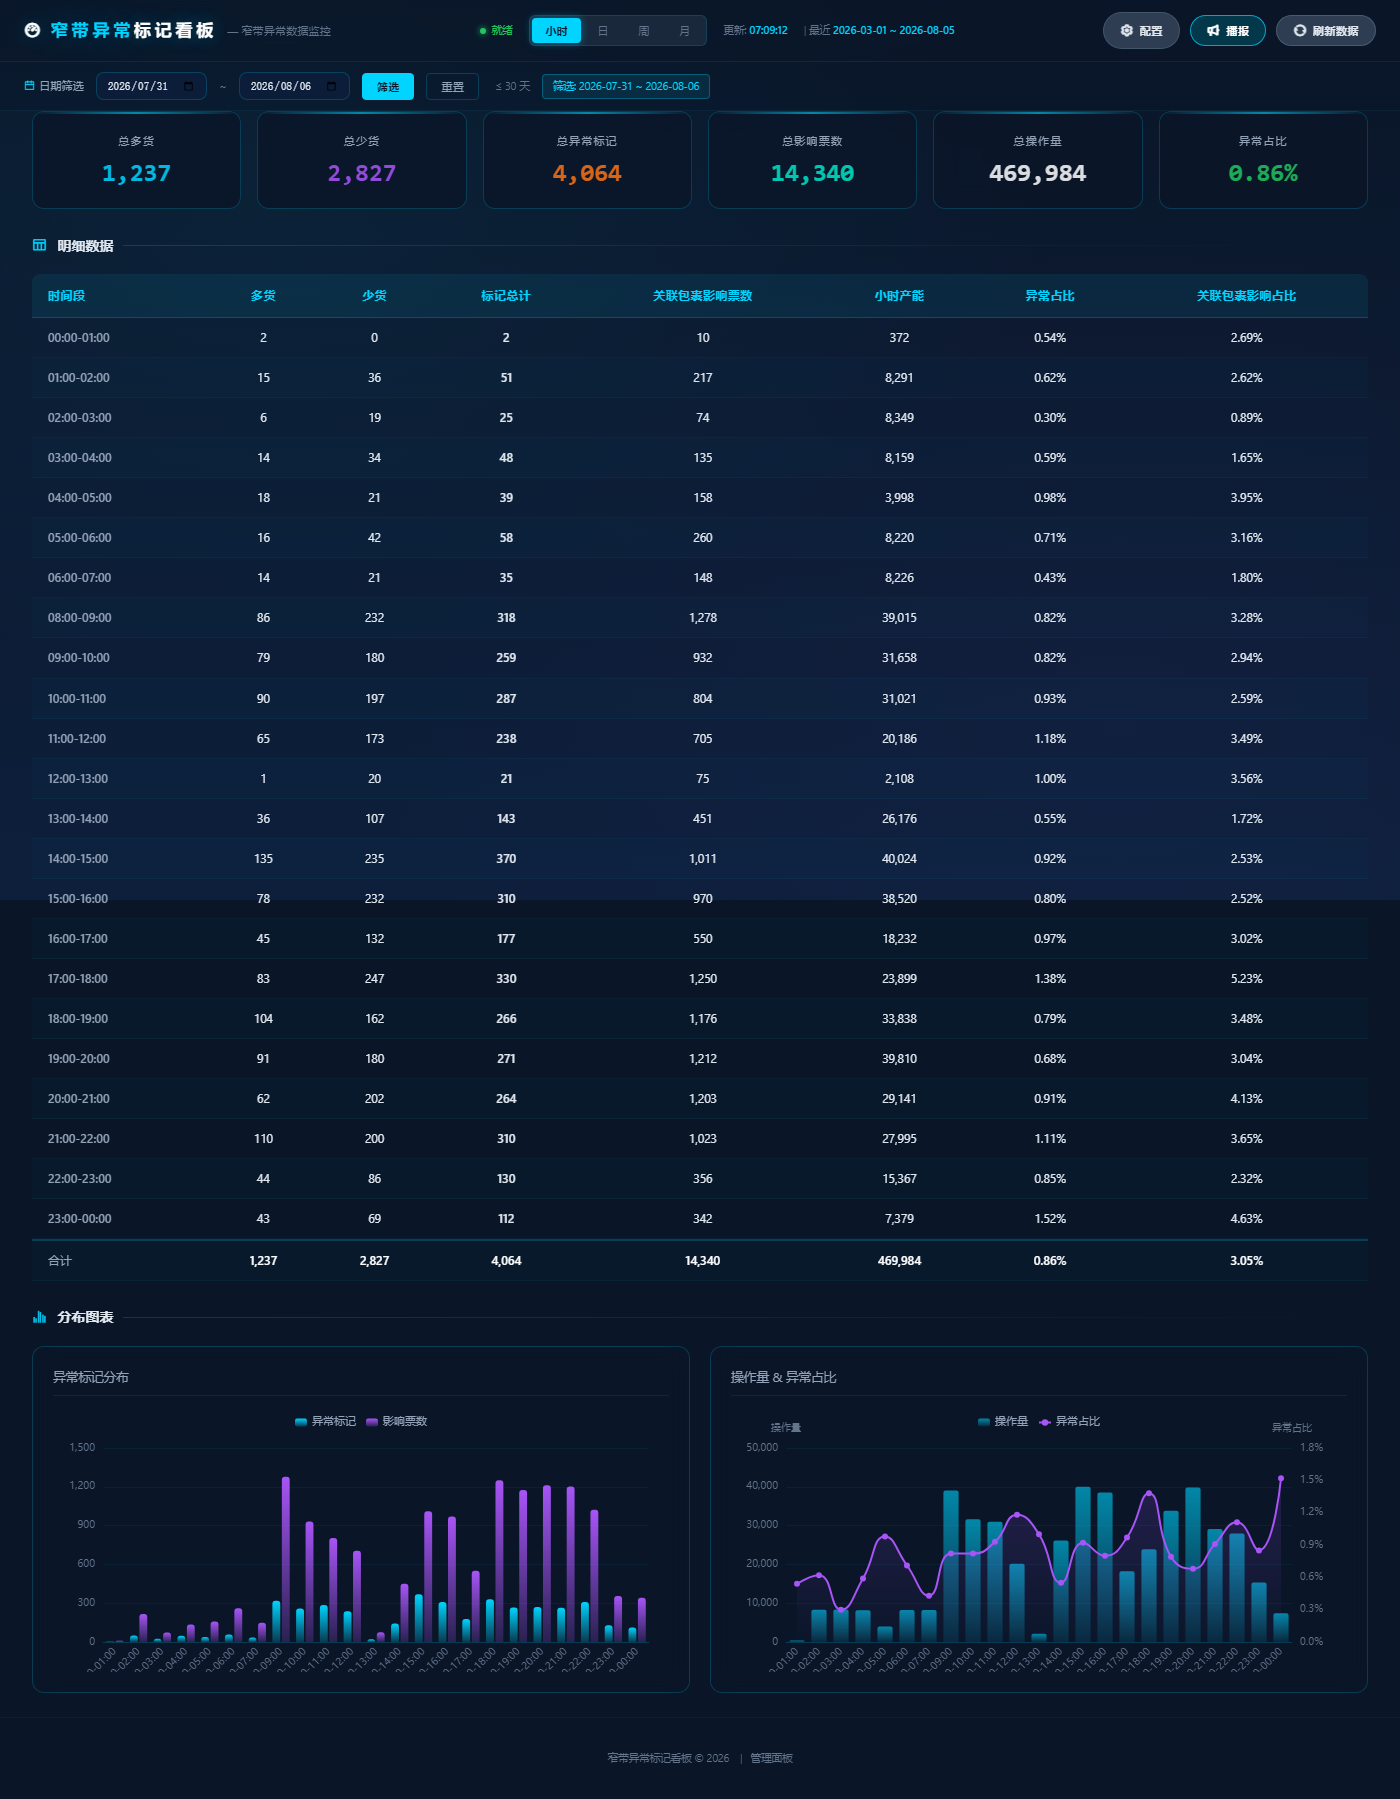Click the 最近 2026-03-01 ~ 2026-08-05 range text
Screen dimensions: 1400x1799
[881, 31]
